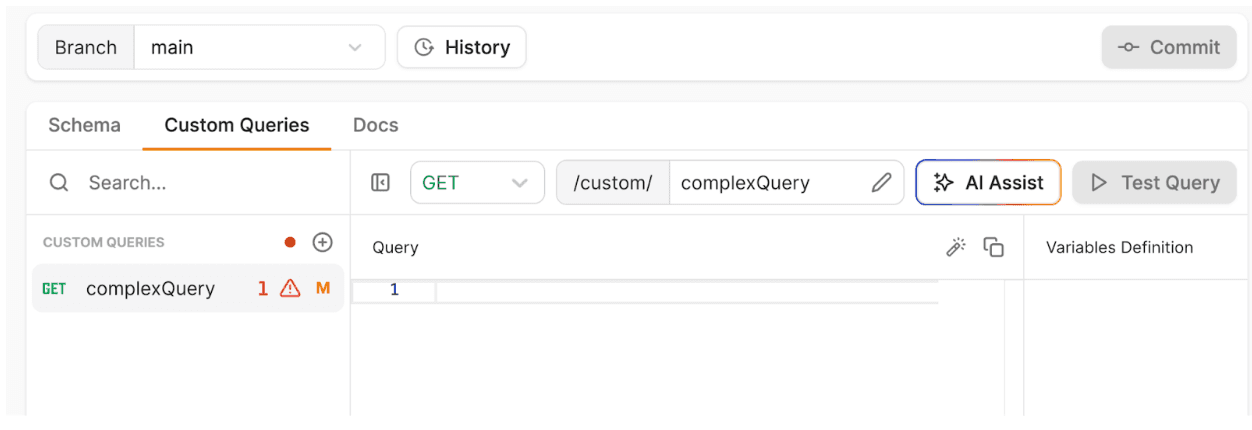Click the warning triangle on complexQuery
Screen dimensions: 1252x430
tap(290, 288)
